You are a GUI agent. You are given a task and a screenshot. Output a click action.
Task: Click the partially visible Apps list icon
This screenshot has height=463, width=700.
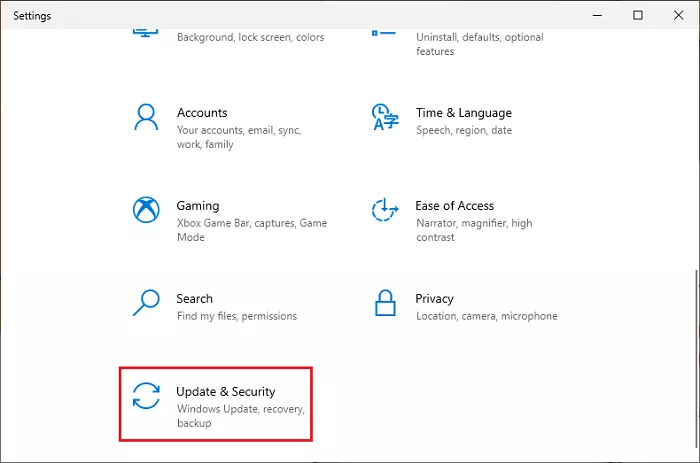pos(384,33)
